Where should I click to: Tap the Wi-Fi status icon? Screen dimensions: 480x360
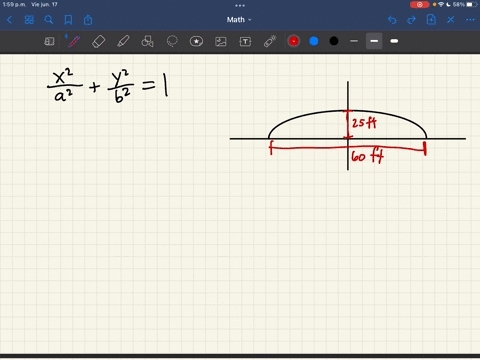(441, 4)
